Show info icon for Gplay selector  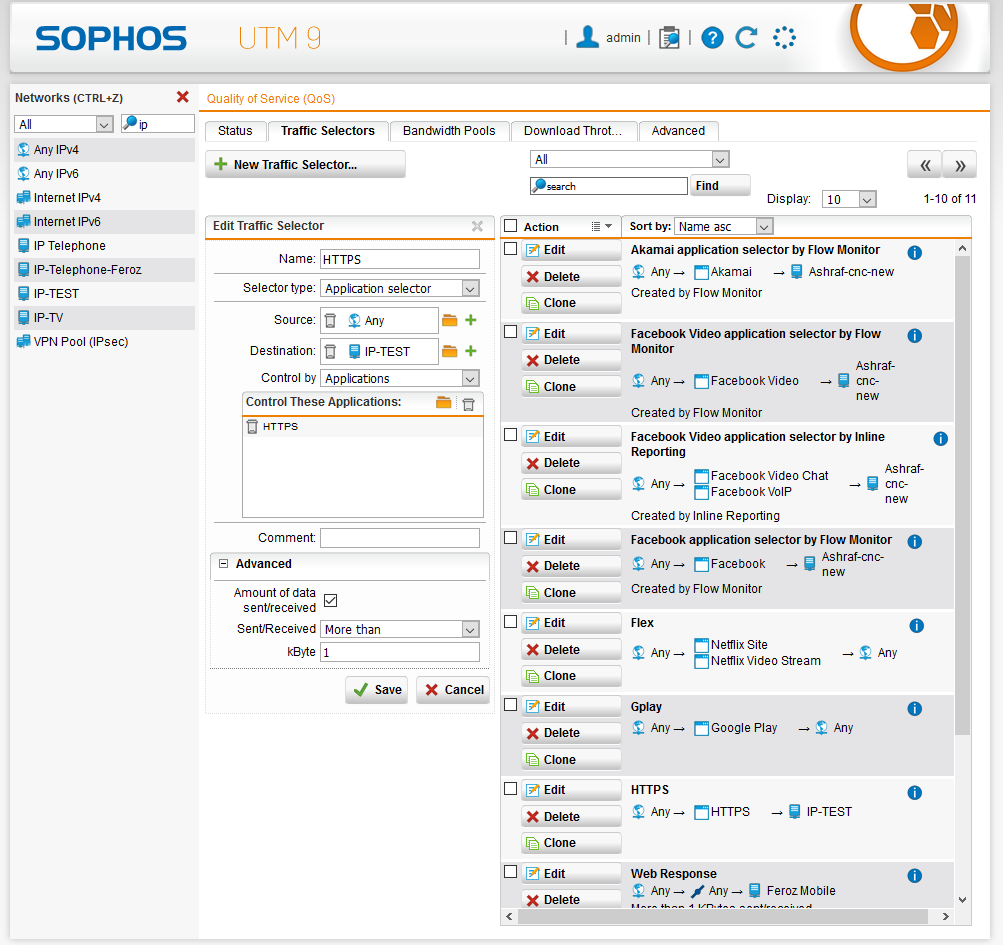[915, 709]
